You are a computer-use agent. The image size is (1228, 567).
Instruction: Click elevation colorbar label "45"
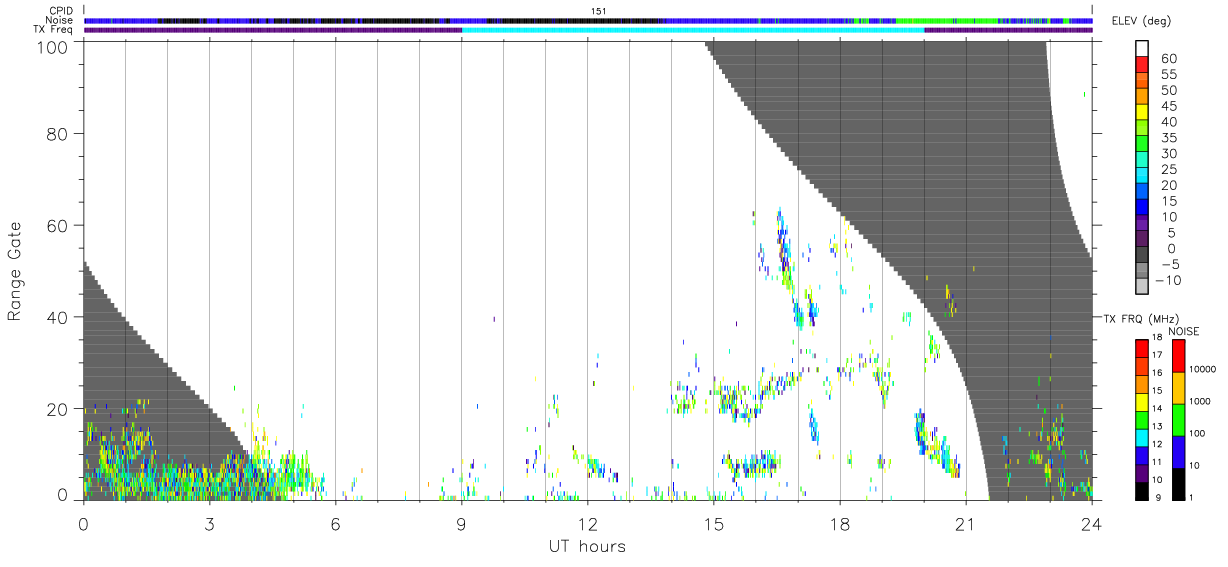[1169, 105]
